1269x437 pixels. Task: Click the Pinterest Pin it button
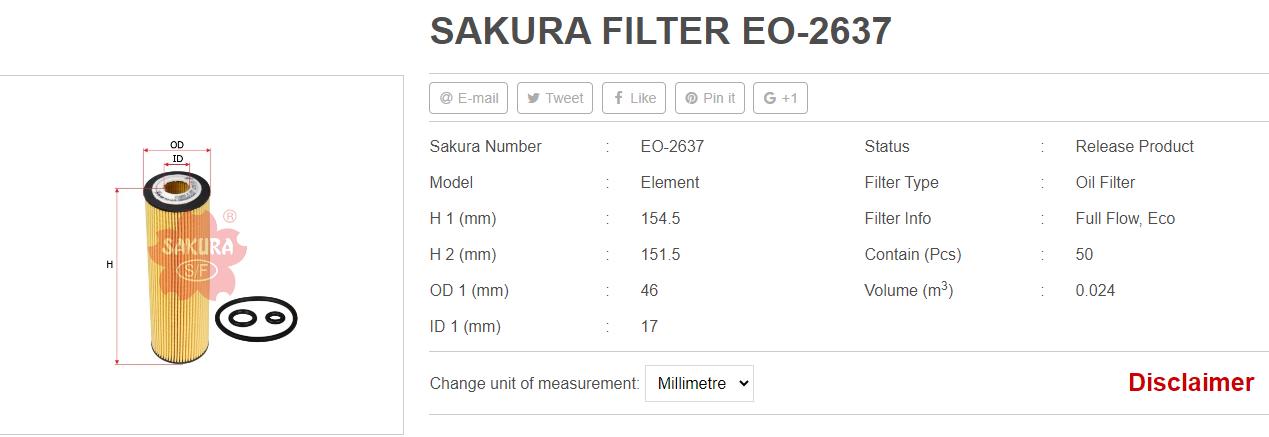tap(710, 98)
